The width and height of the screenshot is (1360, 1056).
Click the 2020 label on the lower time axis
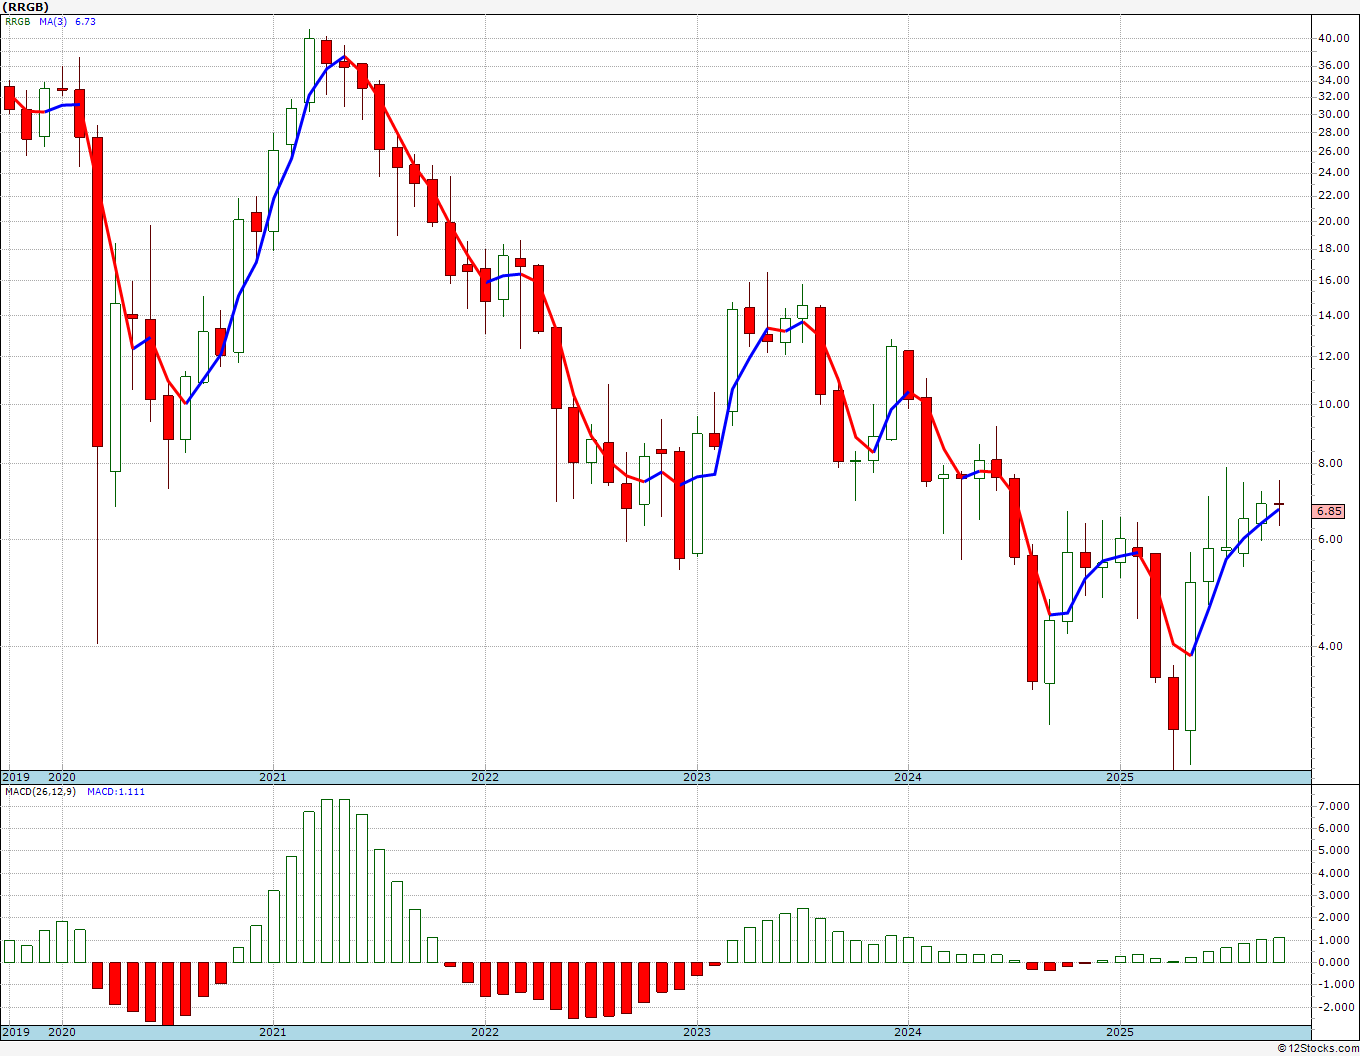pyautogui.click(x=62, y=1033)
